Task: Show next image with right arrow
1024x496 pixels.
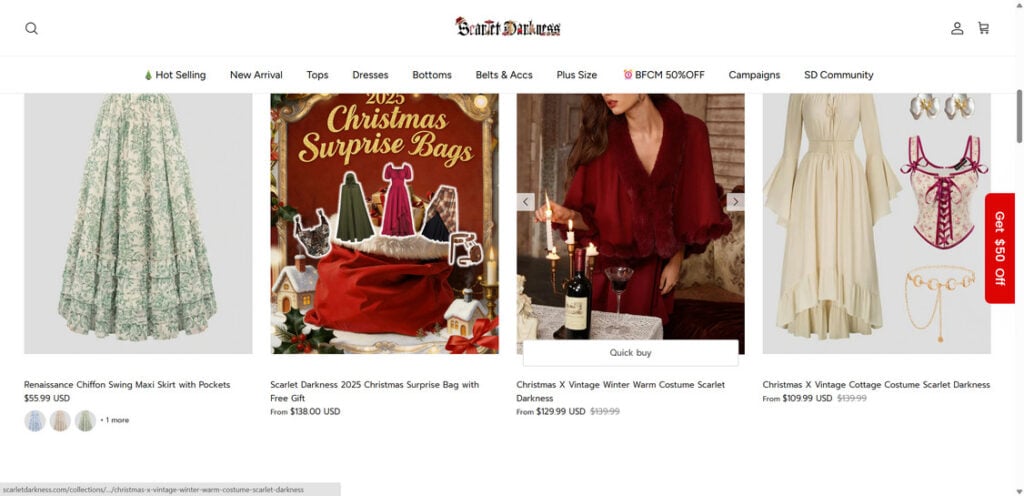Action: (x=735, y=202)
